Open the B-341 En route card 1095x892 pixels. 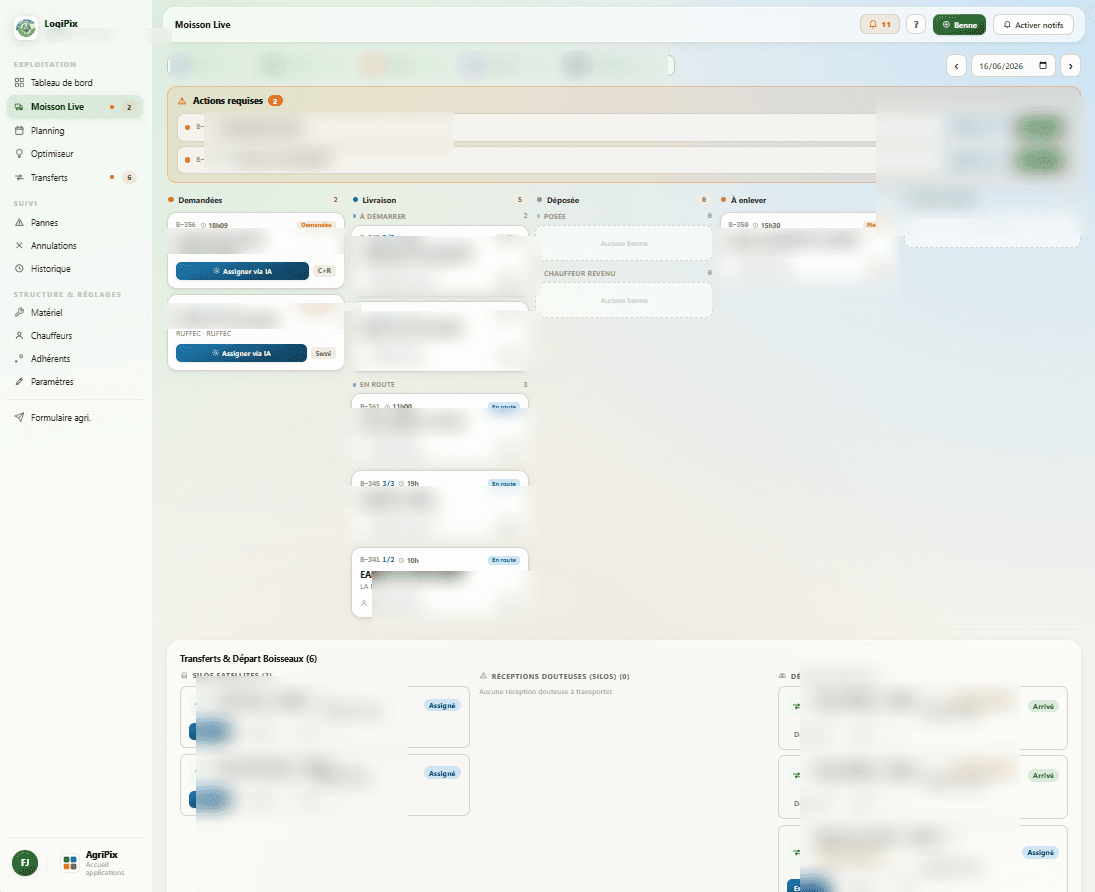pyautogui.click(x=440, y=583)
